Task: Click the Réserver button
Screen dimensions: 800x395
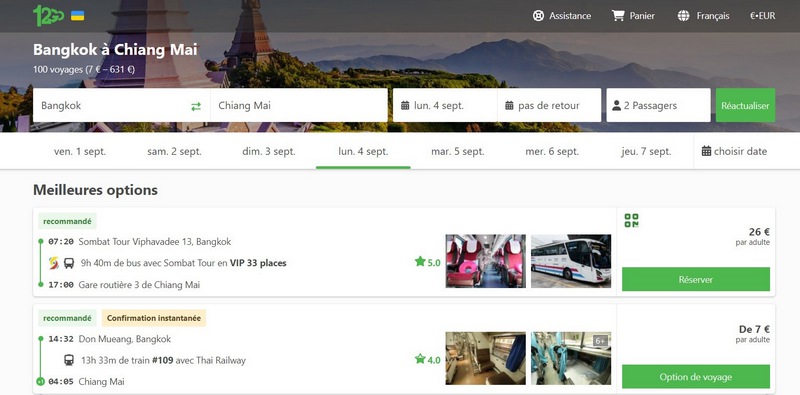Action: pos(696,279)
